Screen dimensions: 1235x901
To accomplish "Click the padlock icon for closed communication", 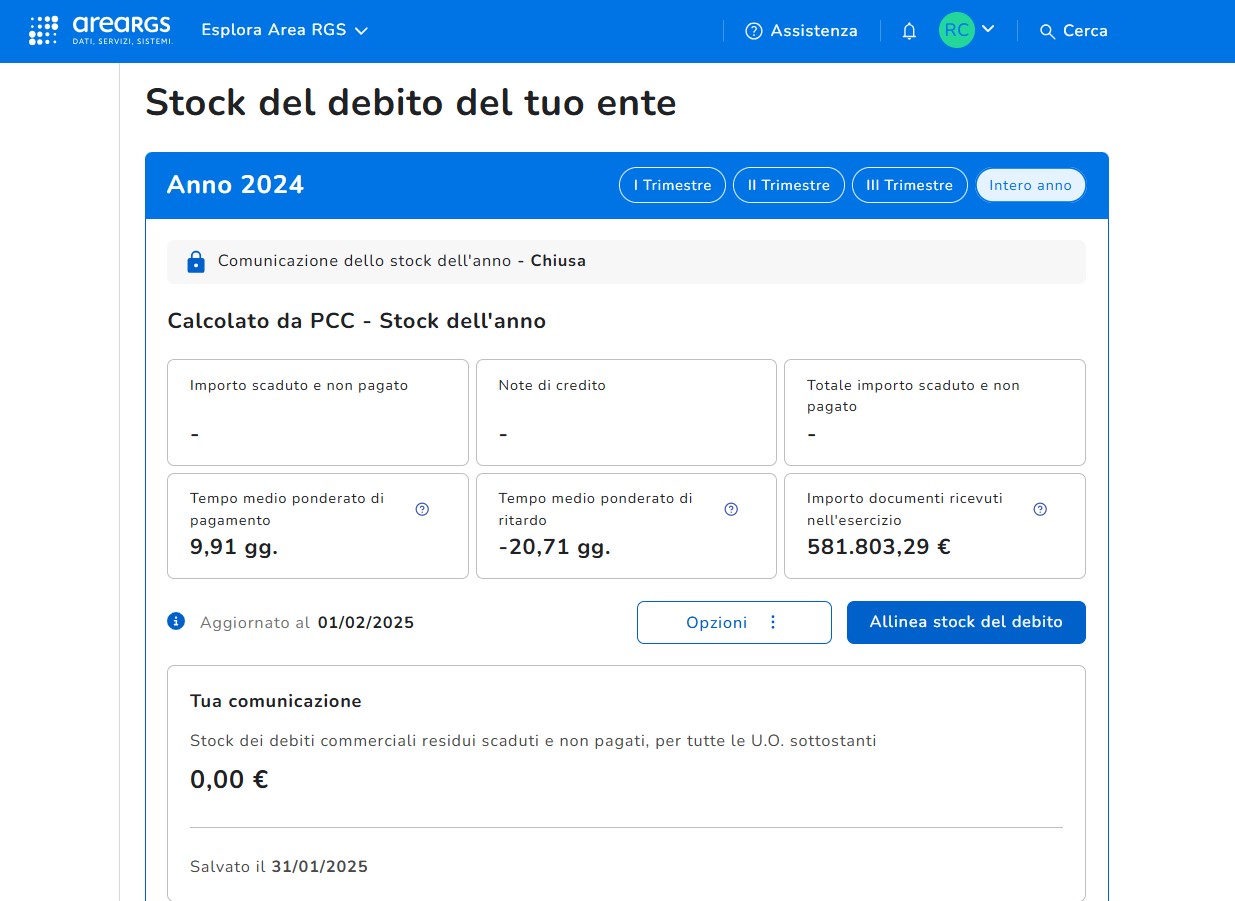I will [196, 262].
